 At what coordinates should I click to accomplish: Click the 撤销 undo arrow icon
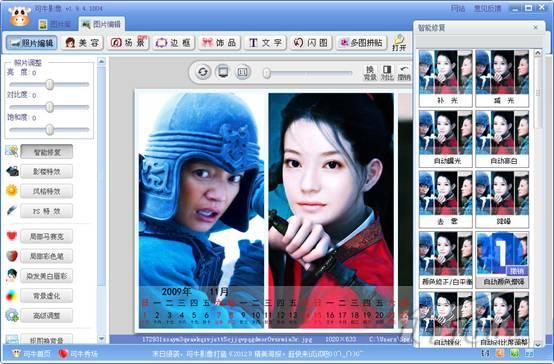pyautogui.click(x=404, y=72)
